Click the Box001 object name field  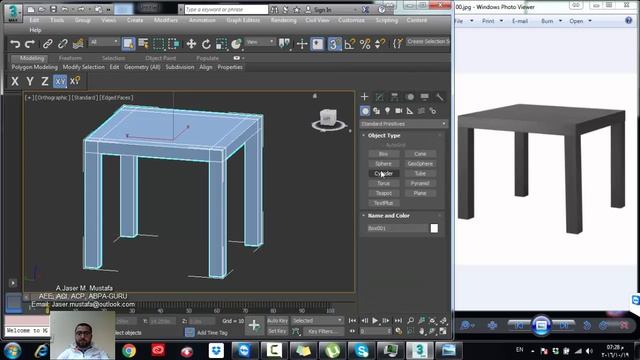[397, 228]
